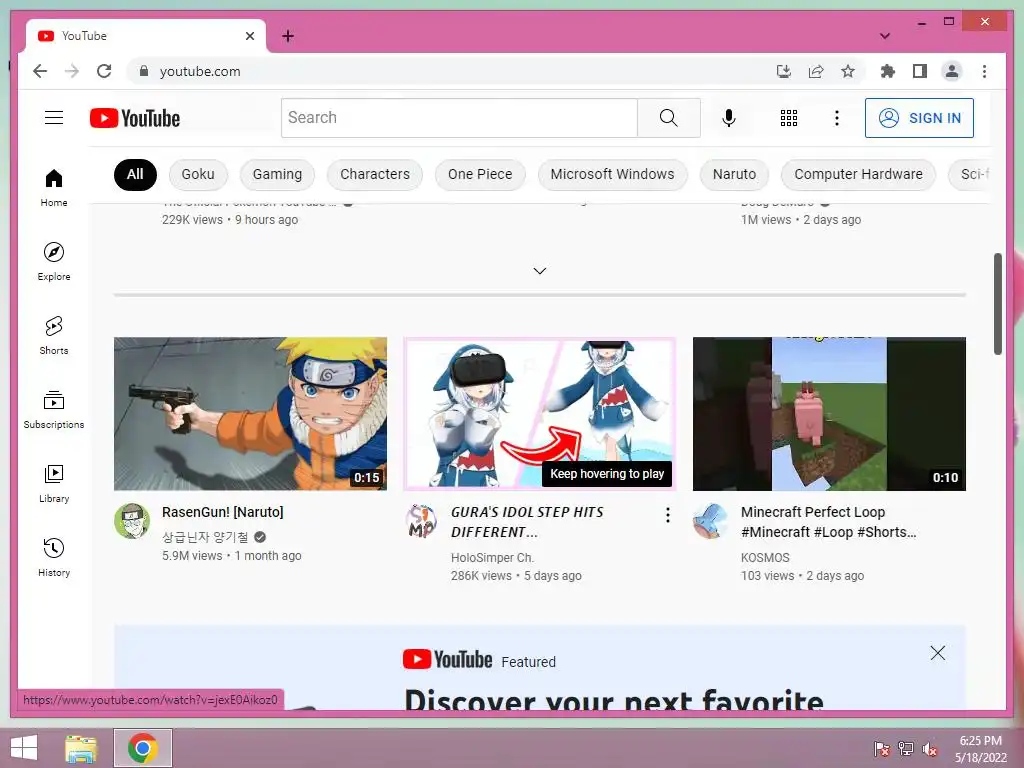Image resolution: width=1024 pixels, height=768 pixels.
Task: Click the Action Center flag tray icon
Action: tap(881, 748)
